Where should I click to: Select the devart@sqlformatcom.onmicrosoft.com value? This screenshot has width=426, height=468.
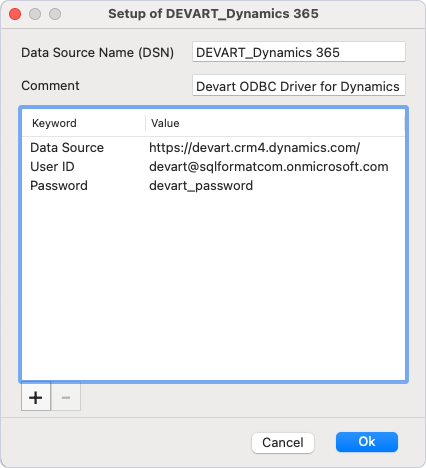coord(269,166)
